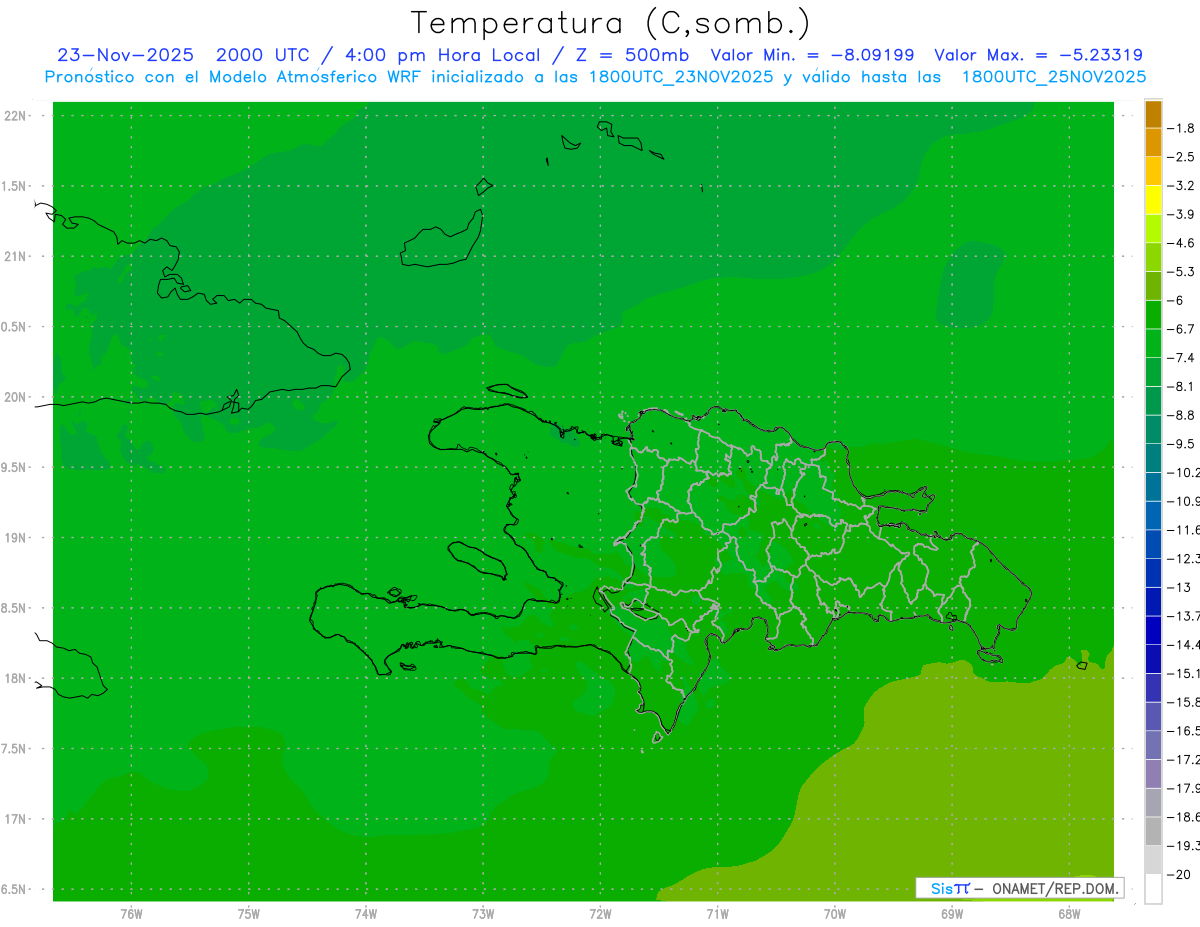Click the title 'Temperatura (C,somb.)'
The width and height of the screenshot is (1200, 927).
pos(611,22)
